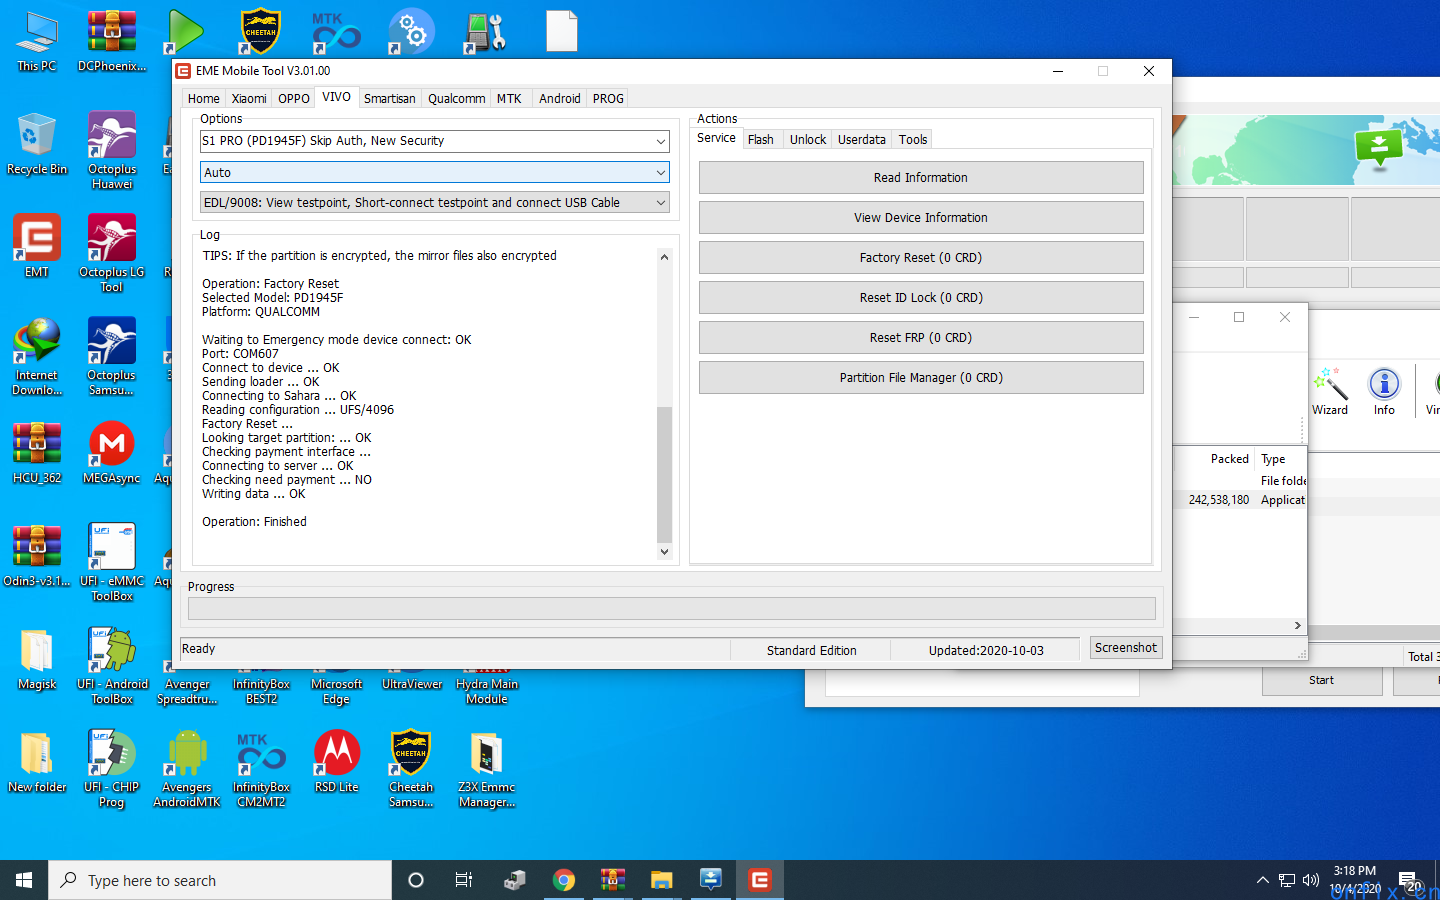The image size is (1440, 900).
Task: Open Chrome from the taskbar
Action: click(x=564, y=880)
